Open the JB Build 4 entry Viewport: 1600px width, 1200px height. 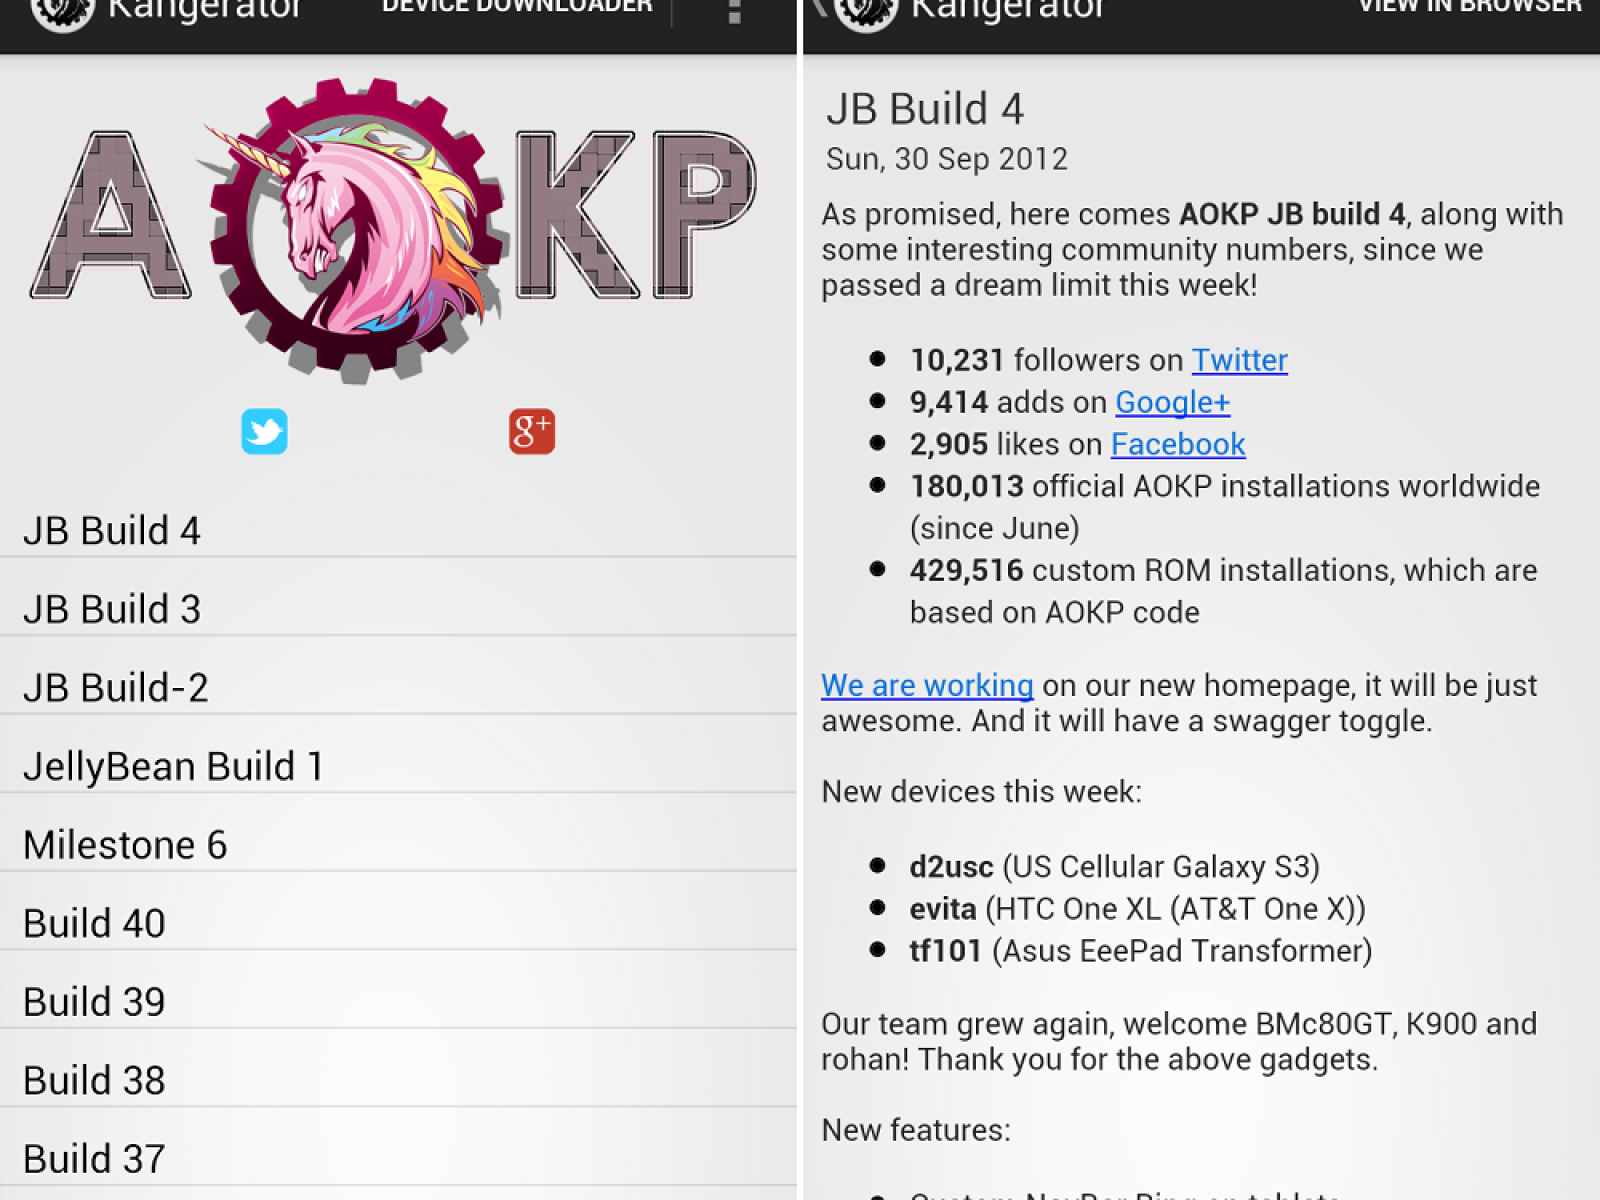[x=398, y=530]
